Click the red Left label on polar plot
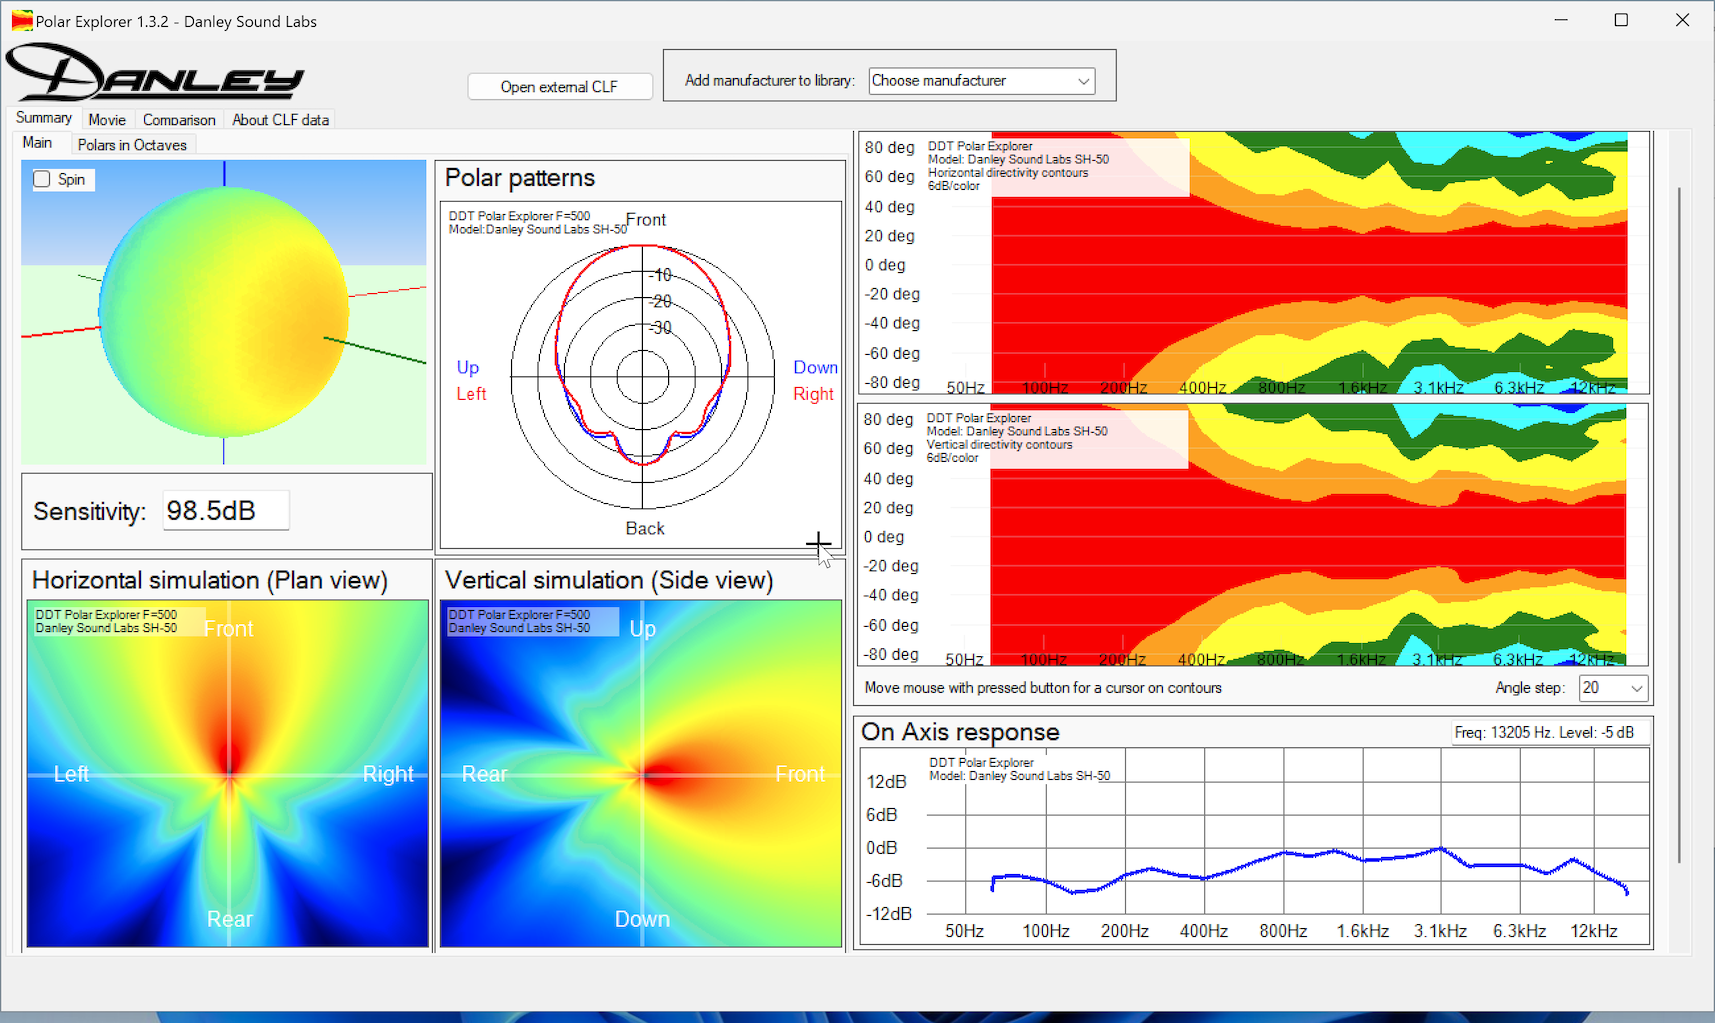 tap(471, 394)
